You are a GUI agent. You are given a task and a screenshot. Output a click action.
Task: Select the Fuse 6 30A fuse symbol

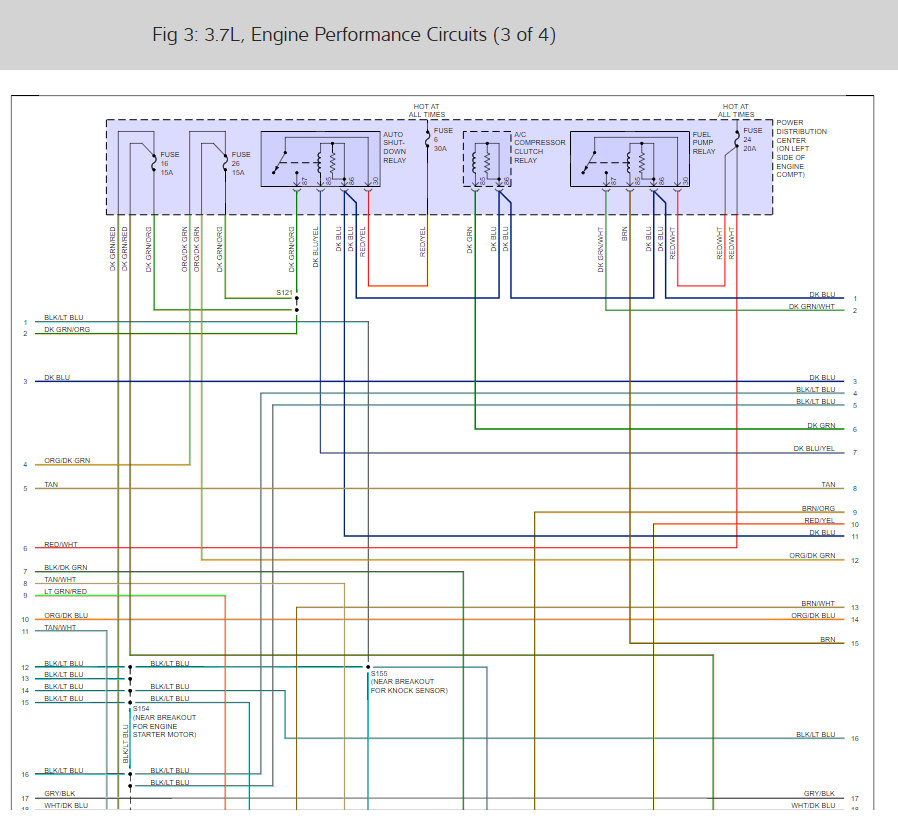click(x=427, y=139)
